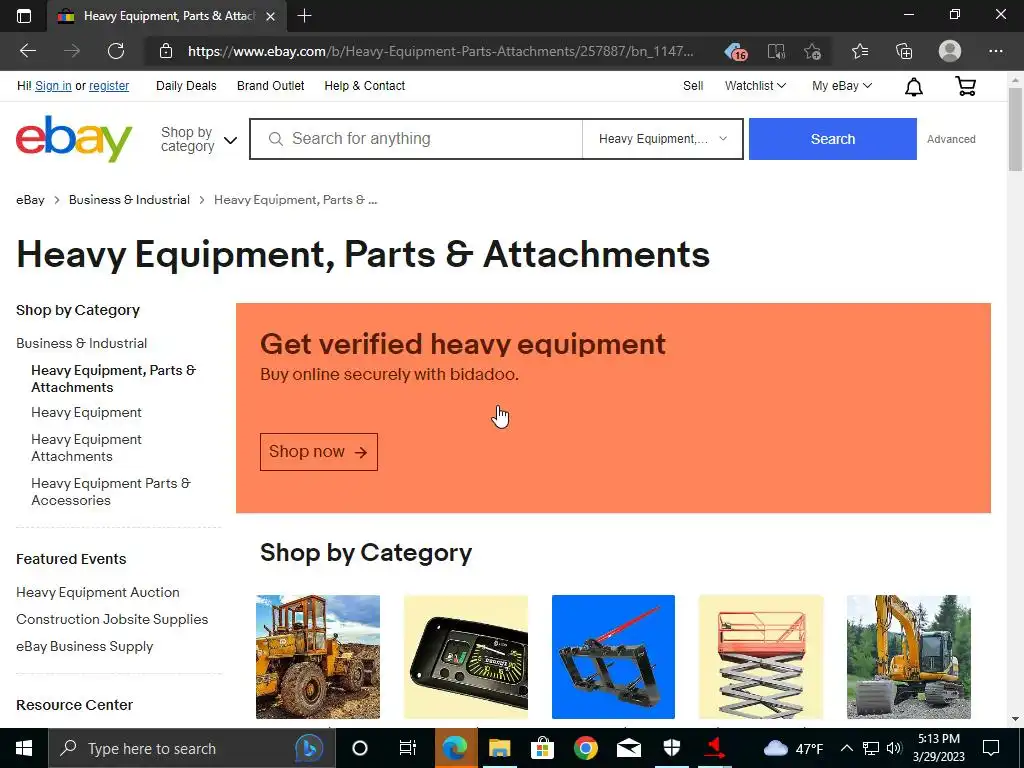The height and width of the screenshot is (768, 1024).
Task: Open the weather 47°F widget
Action: point(793,748)
